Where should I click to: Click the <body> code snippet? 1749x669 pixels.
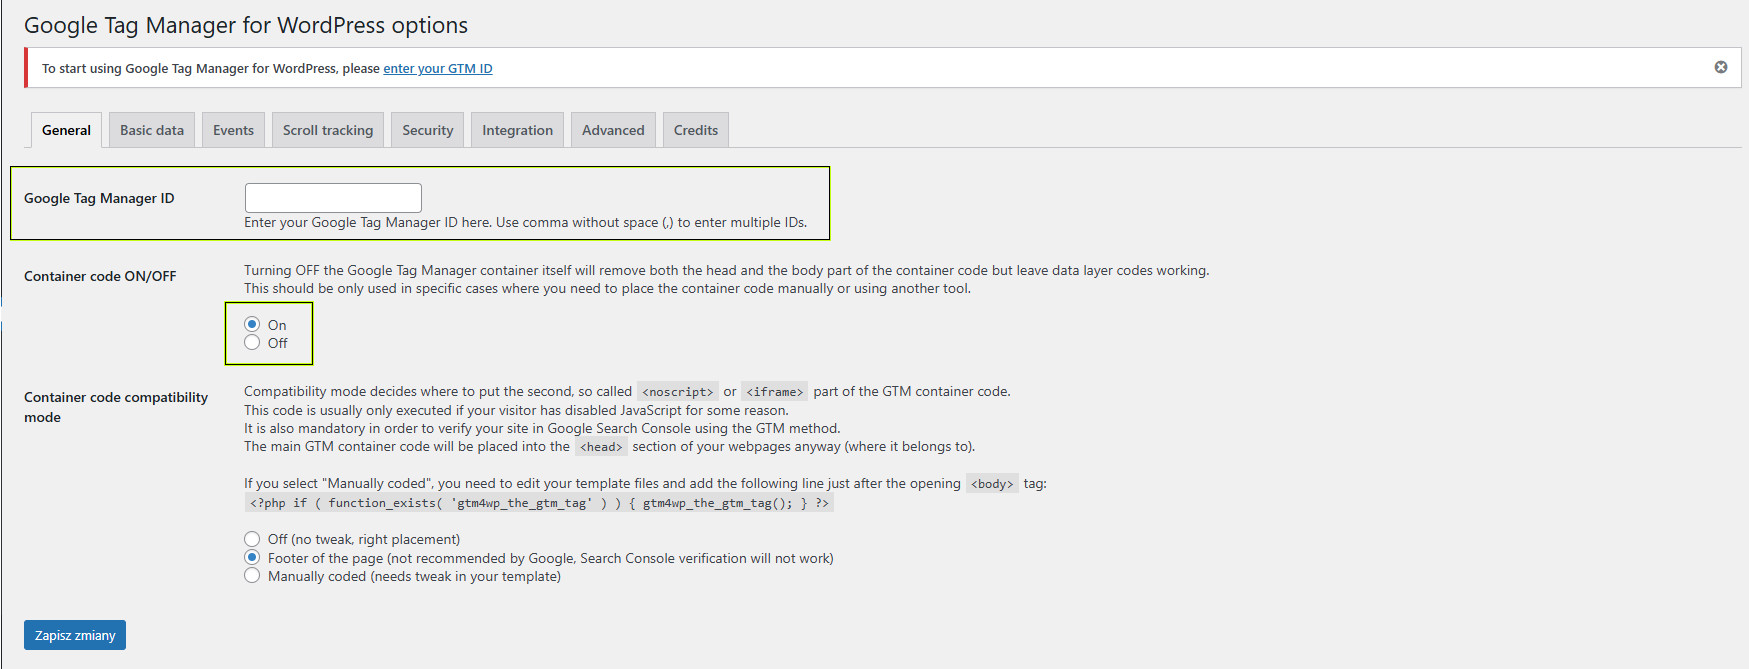(992, 484)
